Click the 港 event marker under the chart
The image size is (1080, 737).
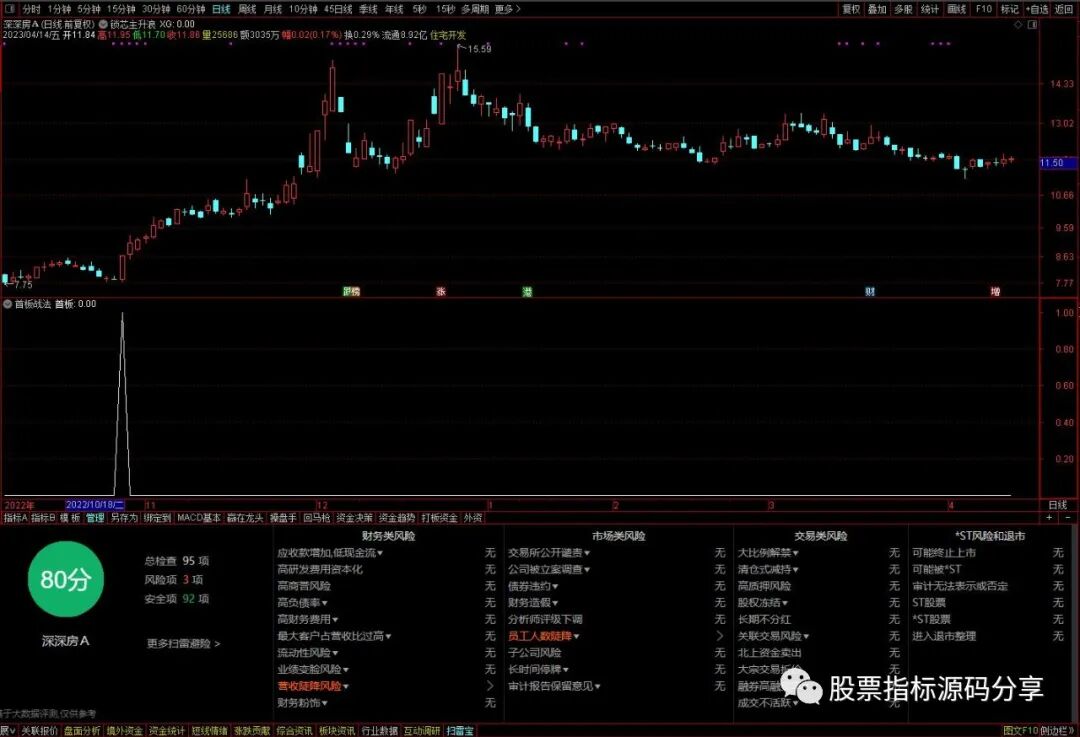tap(527, 292)
